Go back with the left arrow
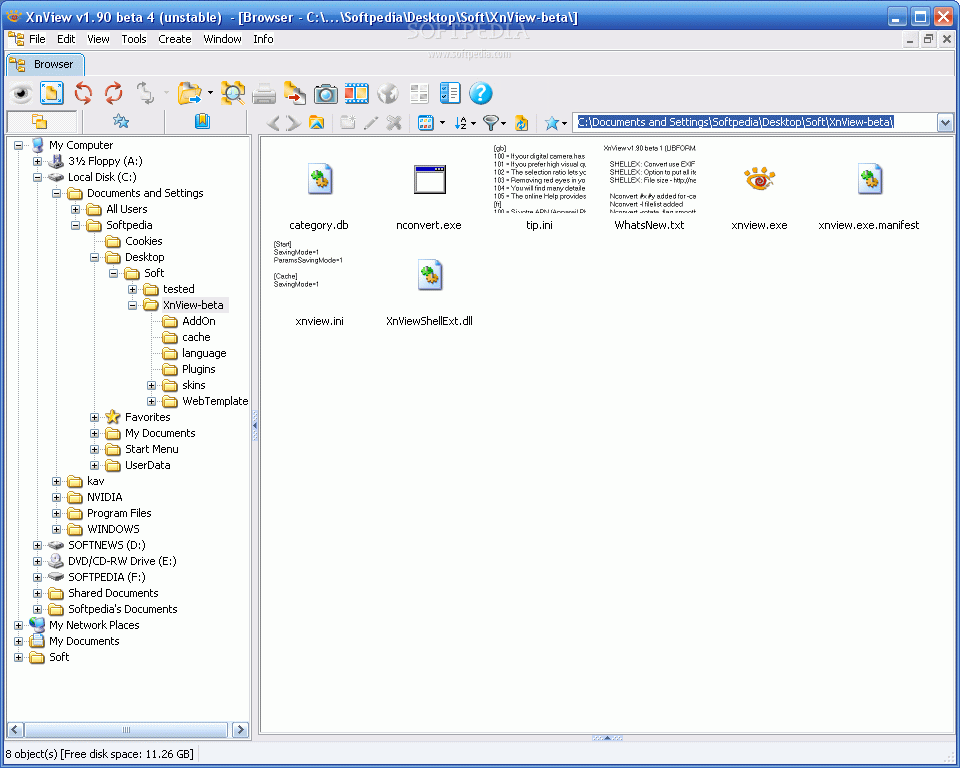Viewport: 960px width, 768px height. (x=274, y=123)
